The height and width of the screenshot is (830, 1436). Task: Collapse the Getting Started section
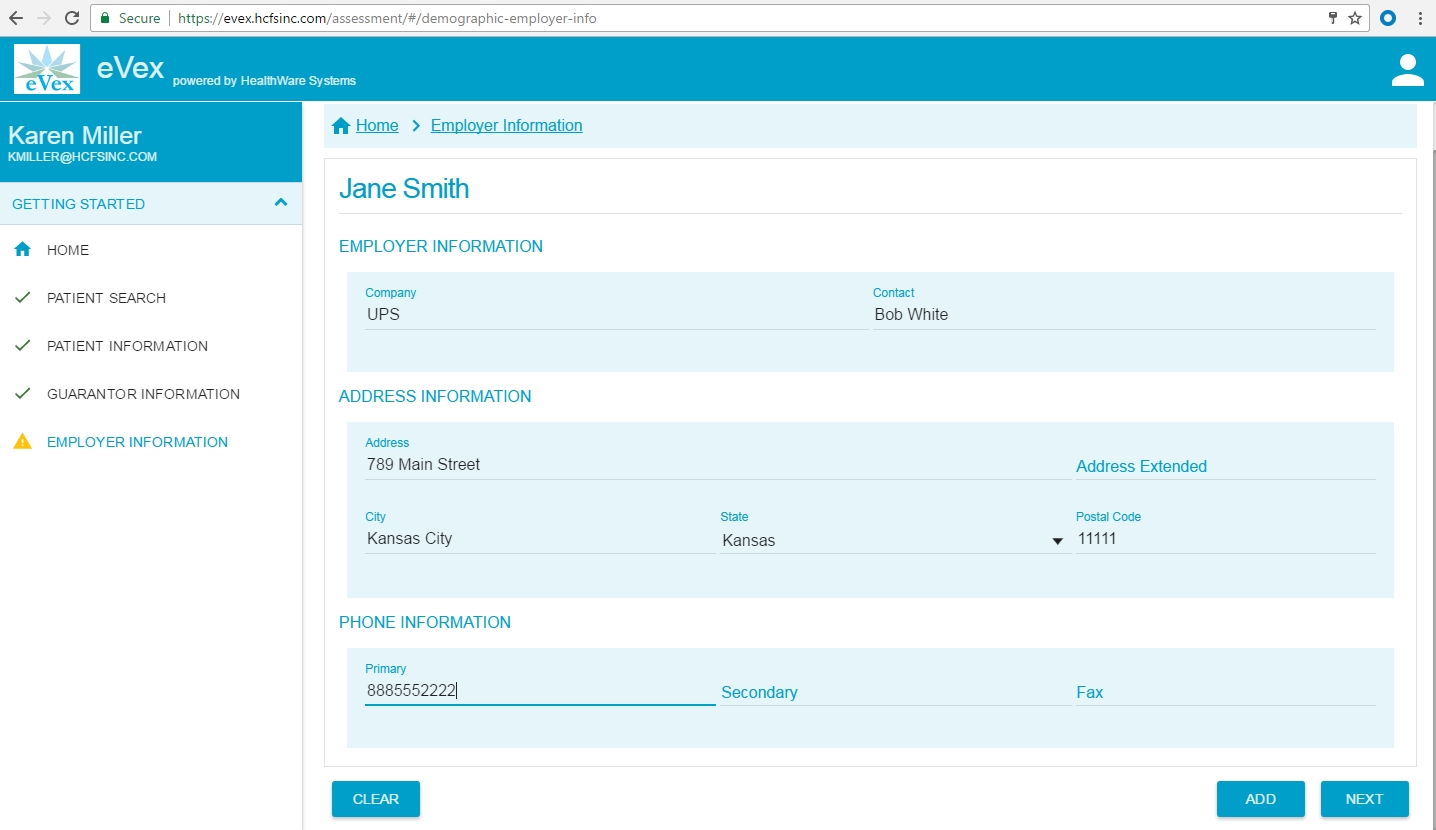tap(281, 203)
